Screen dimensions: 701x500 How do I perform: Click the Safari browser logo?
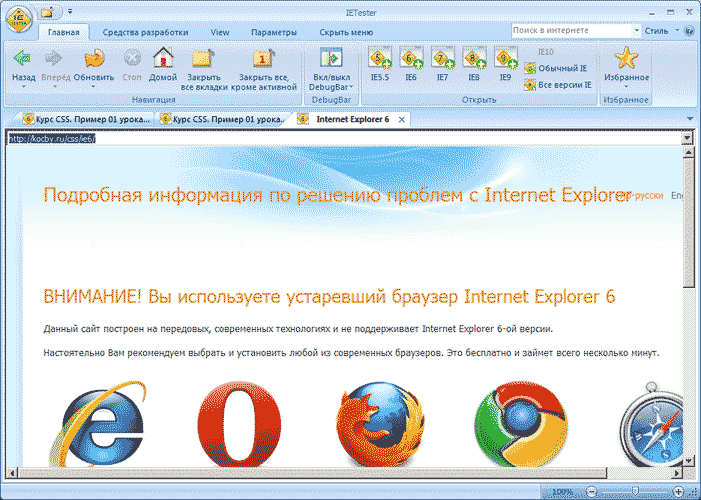point(651,423)
